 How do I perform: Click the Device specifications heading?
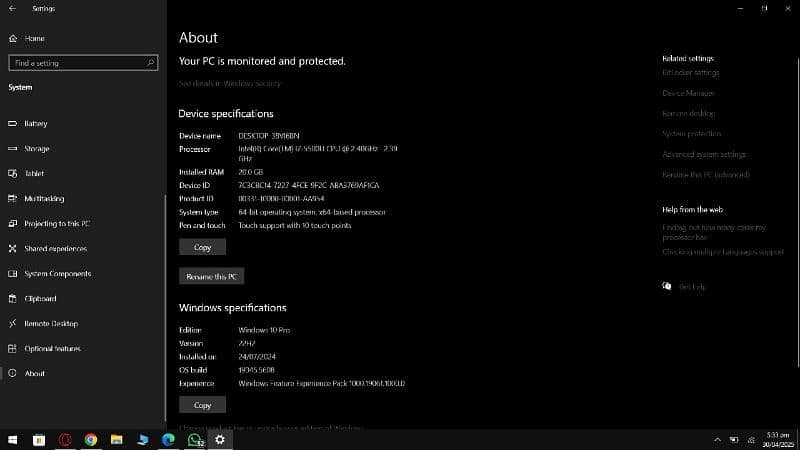(226, 114)
